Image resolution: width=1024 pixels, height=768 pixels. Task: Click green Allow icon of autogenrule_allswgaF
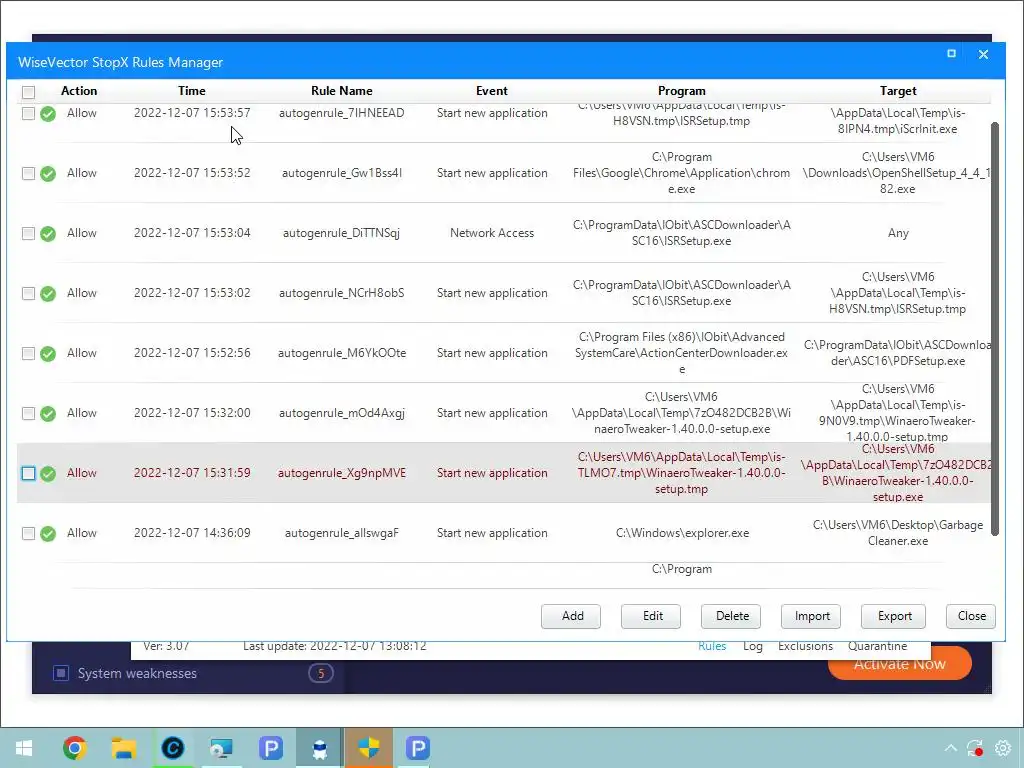click(48, 534)
